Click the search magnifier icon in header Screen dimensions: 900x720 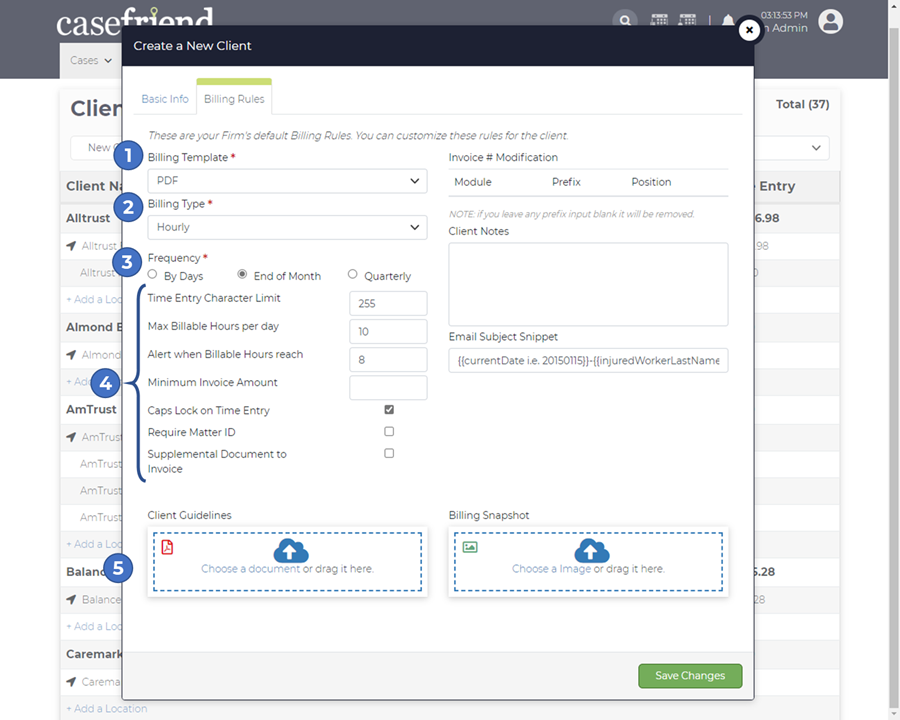click(624, 21)
